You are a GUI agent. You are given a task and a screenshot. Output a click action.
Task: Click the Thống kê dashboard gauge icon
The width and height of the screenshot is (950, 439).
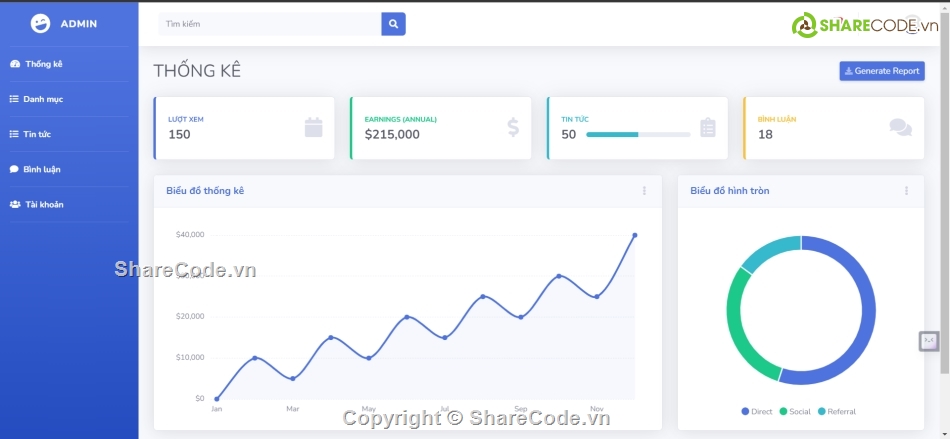tap(15, 64)
